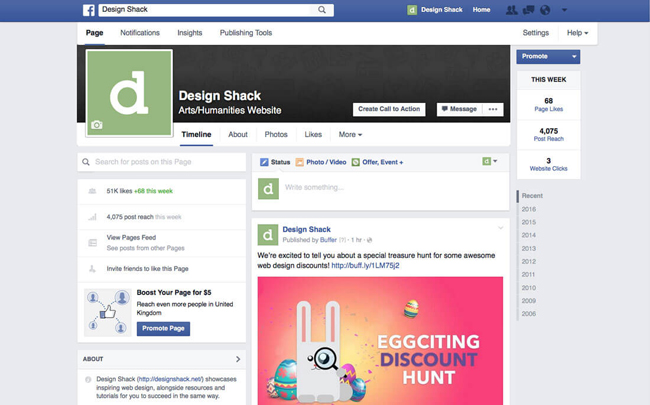Click camera icon on profile picture

96,125
